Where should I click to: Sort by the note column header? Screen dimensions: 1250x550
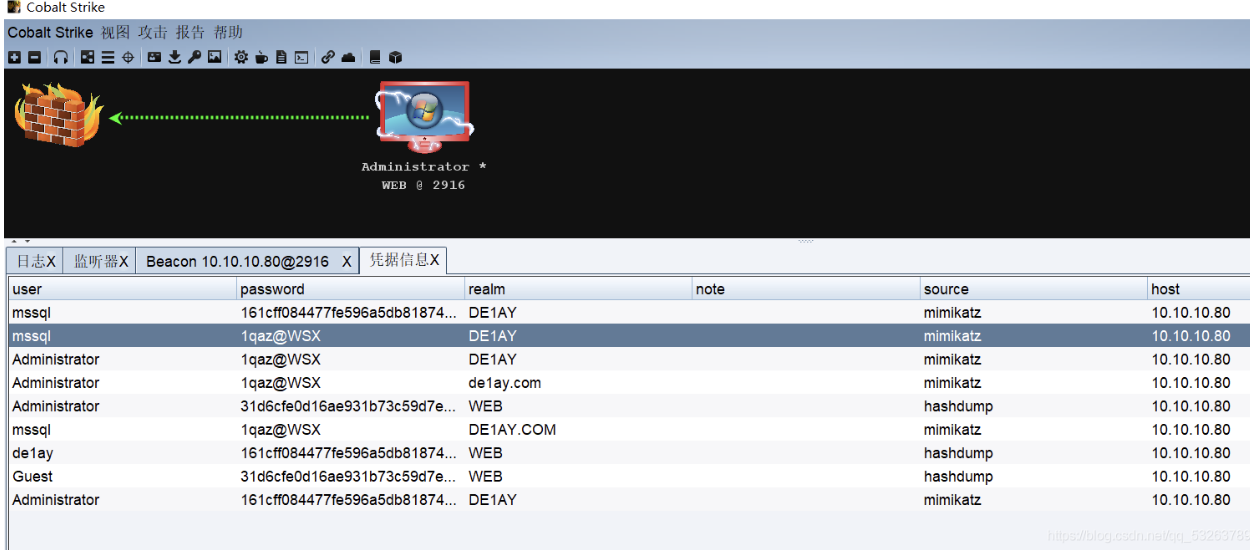(806, 289)
